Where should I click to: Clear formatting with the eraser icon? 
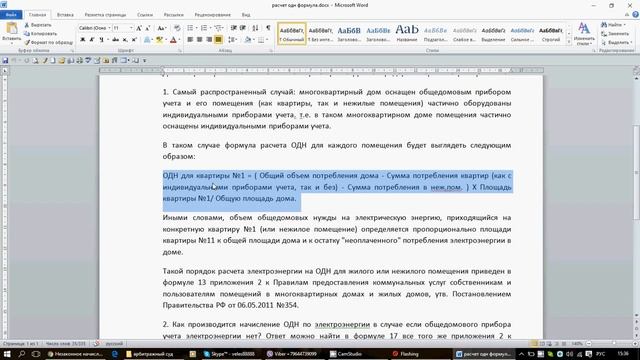pyautogui.click(x=177, y=28)
